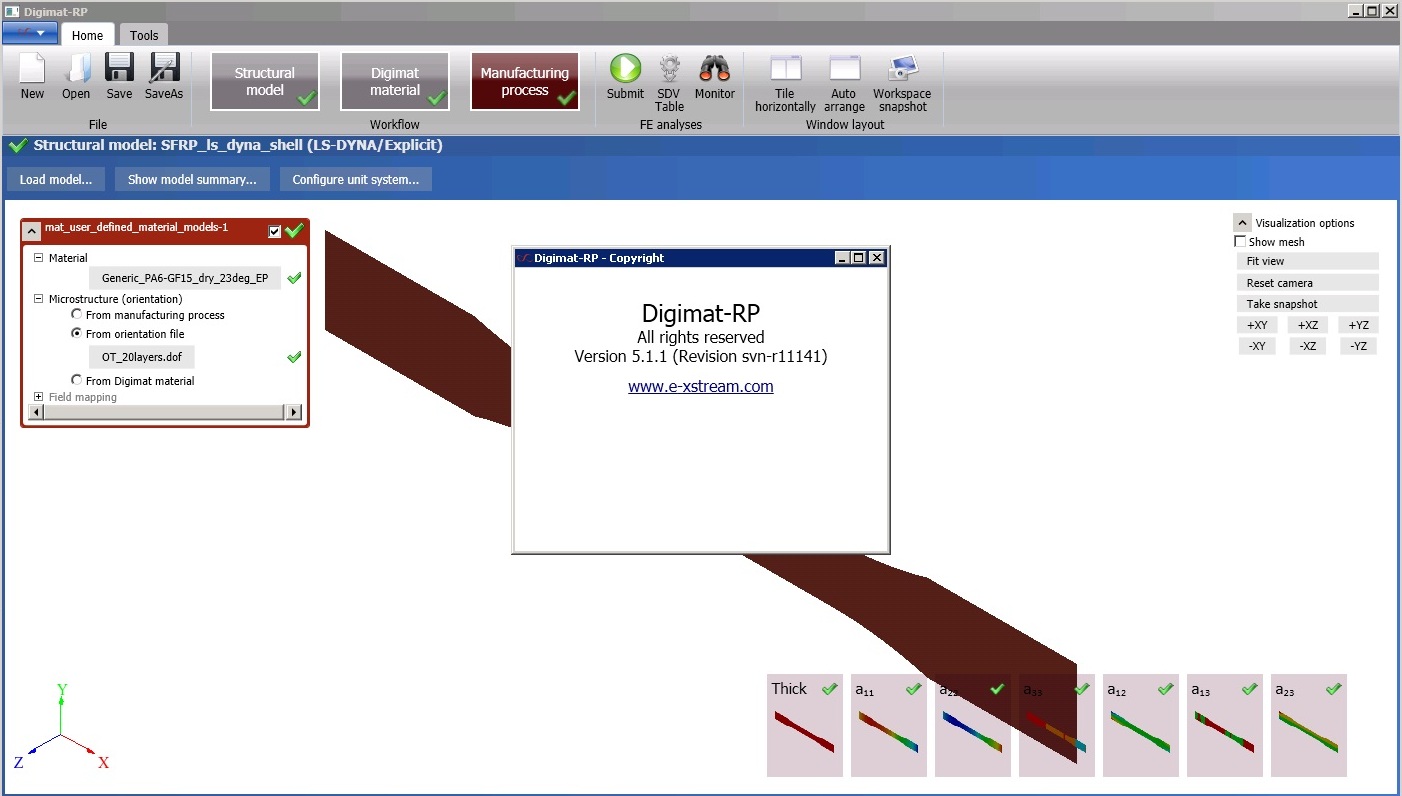1402x796 pixels.
Task: Open the Manufacturing process workflow step
Action: pyautogui.click(x=525, y=81)
